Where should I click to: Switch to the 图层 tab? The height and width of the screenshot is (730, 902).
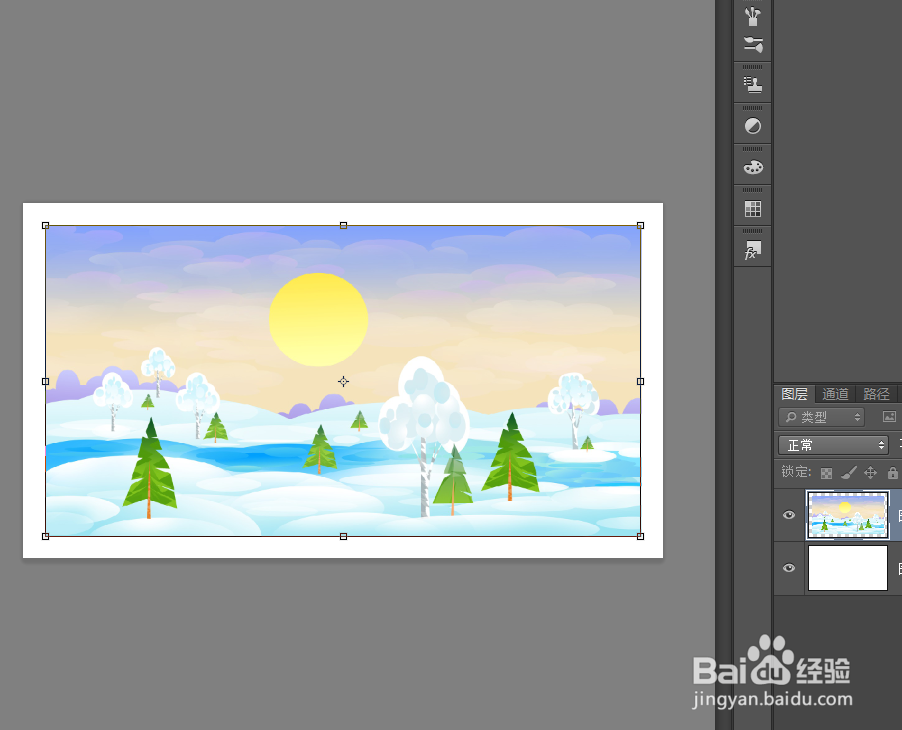794,394
